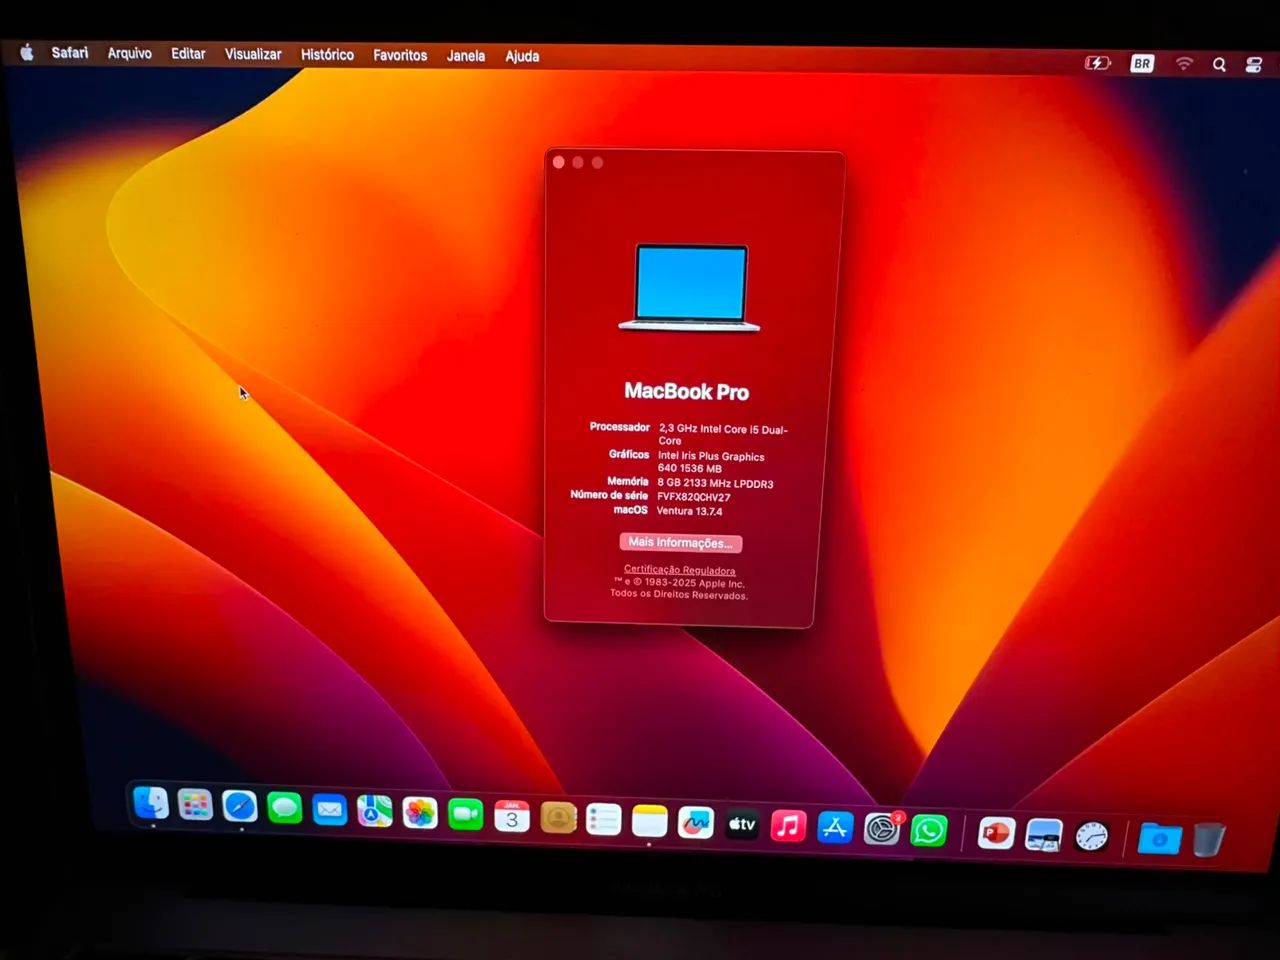Screen dimensions: 1280x960
Task: Open the Ajuda menu
Action: [x=522, y=56]
